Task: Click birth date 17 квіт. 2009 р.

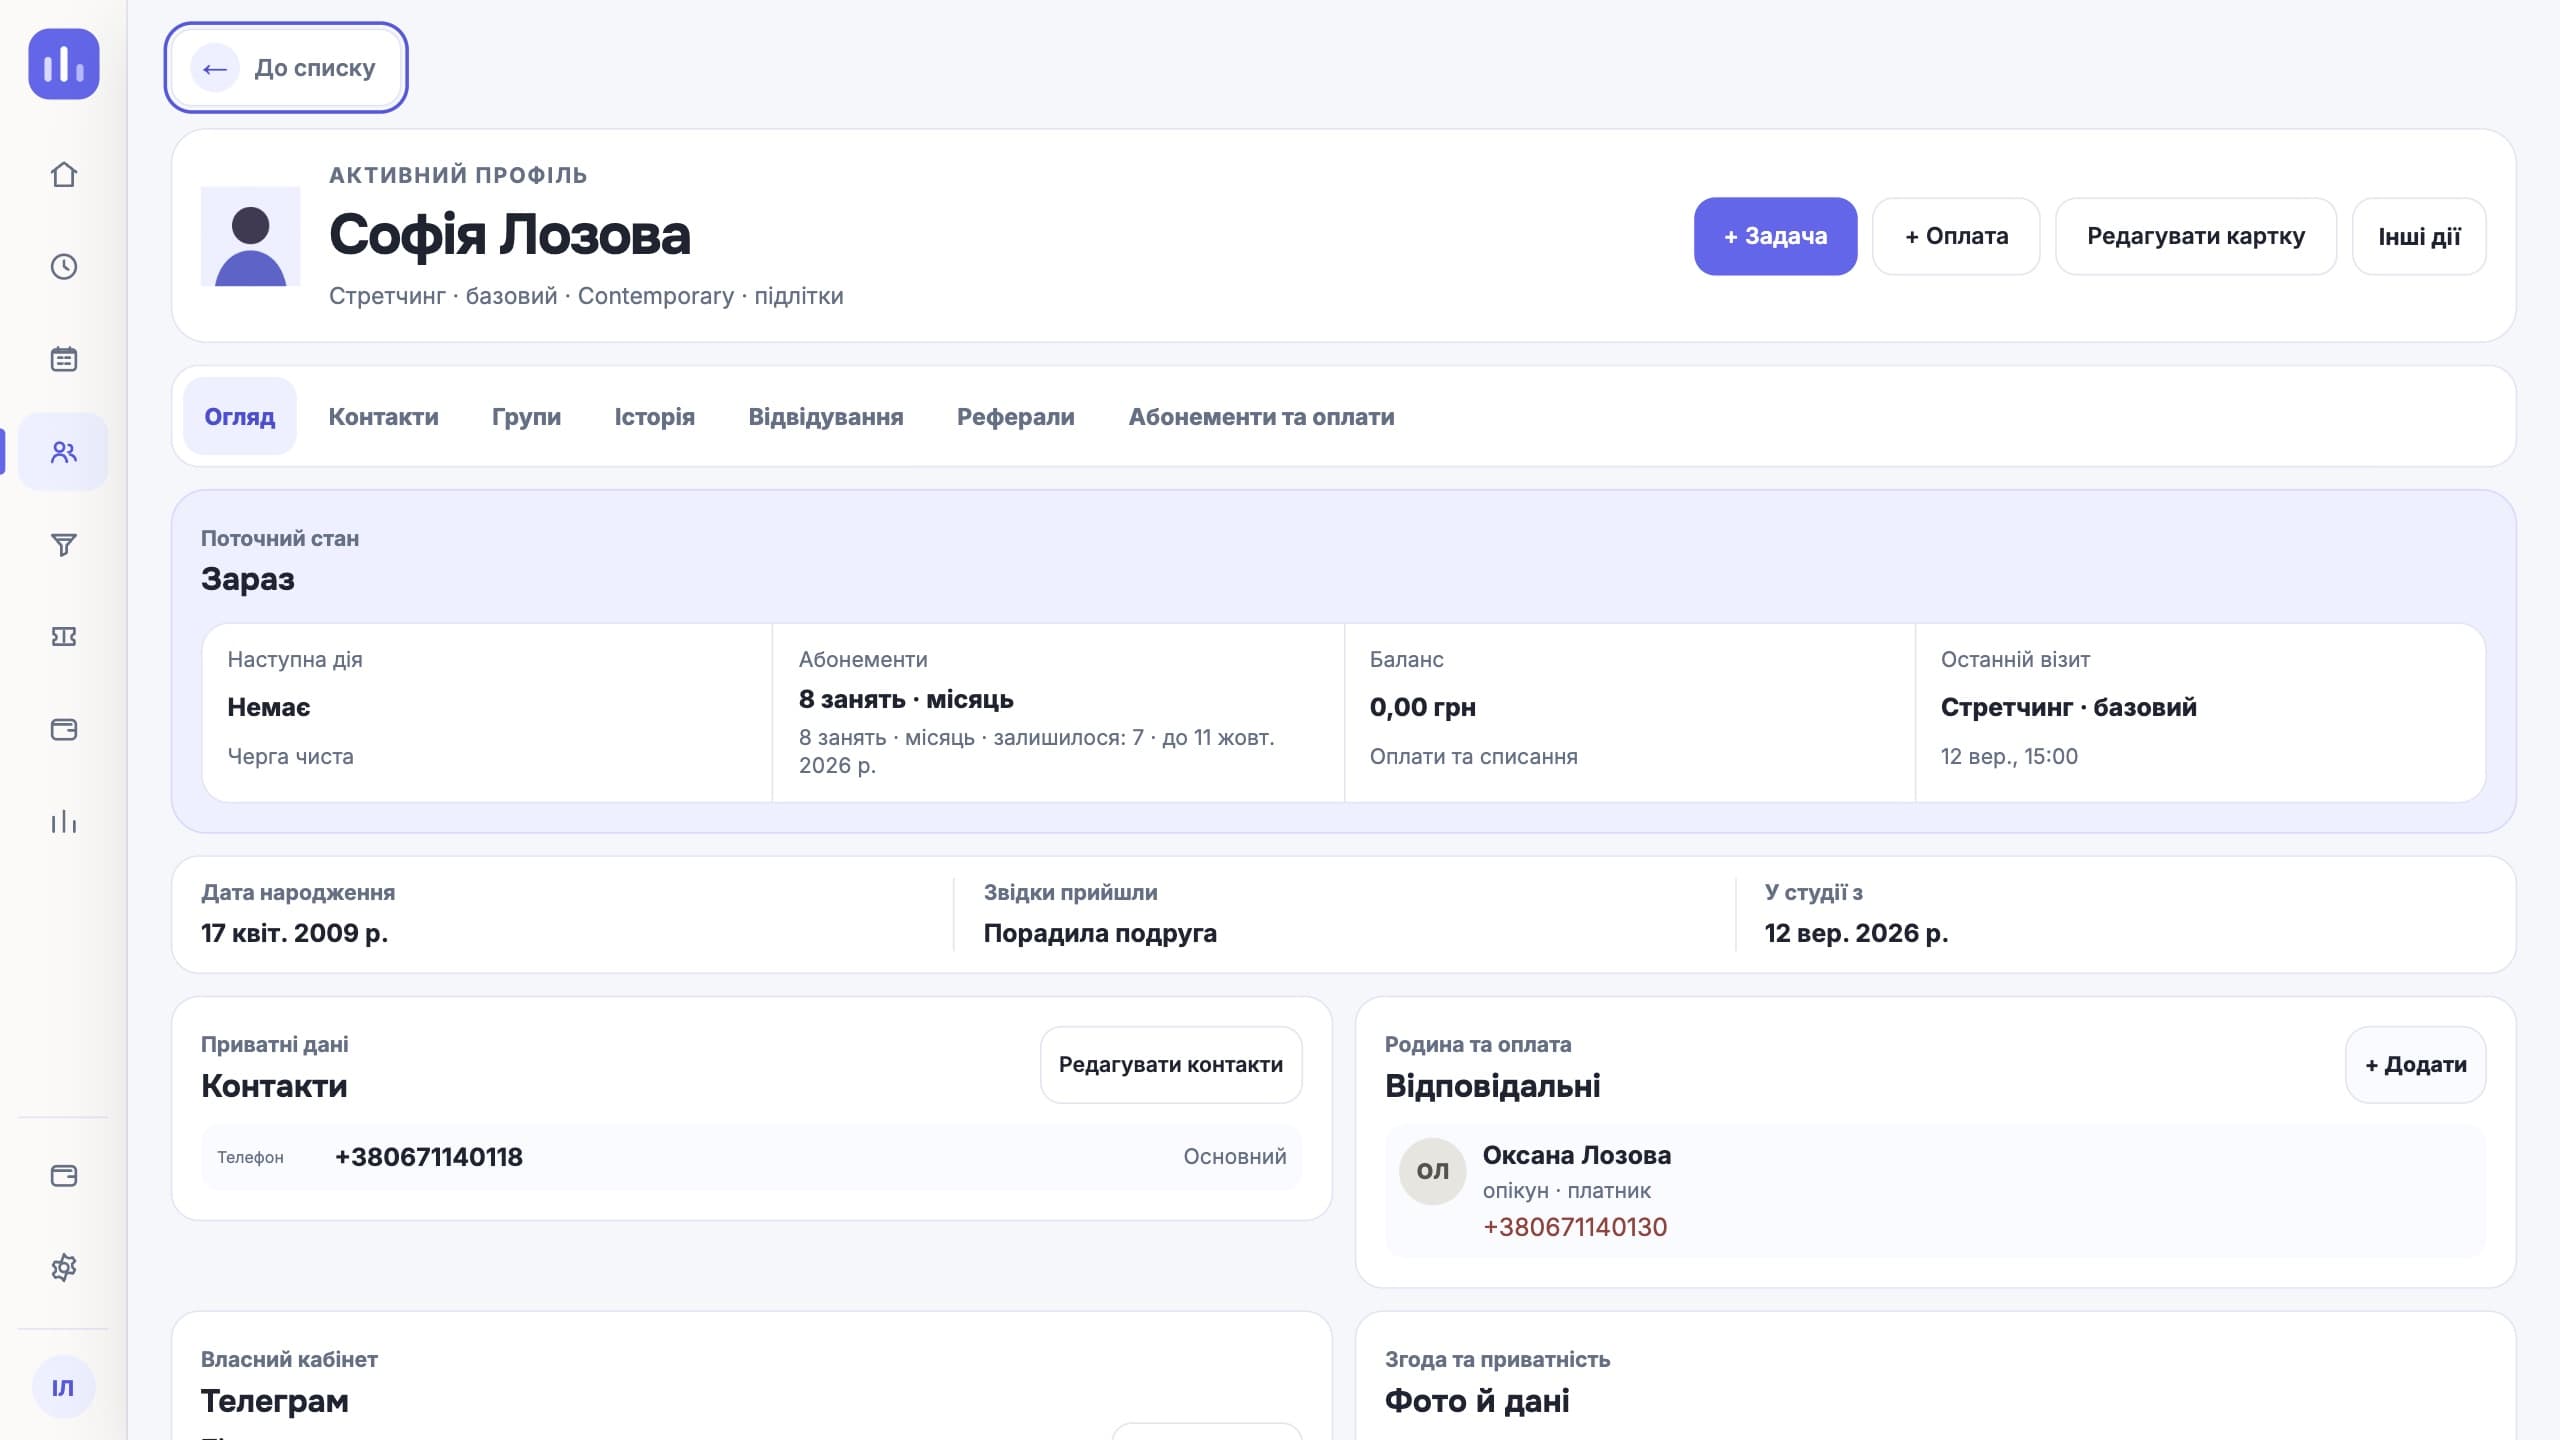Action: 294,933
